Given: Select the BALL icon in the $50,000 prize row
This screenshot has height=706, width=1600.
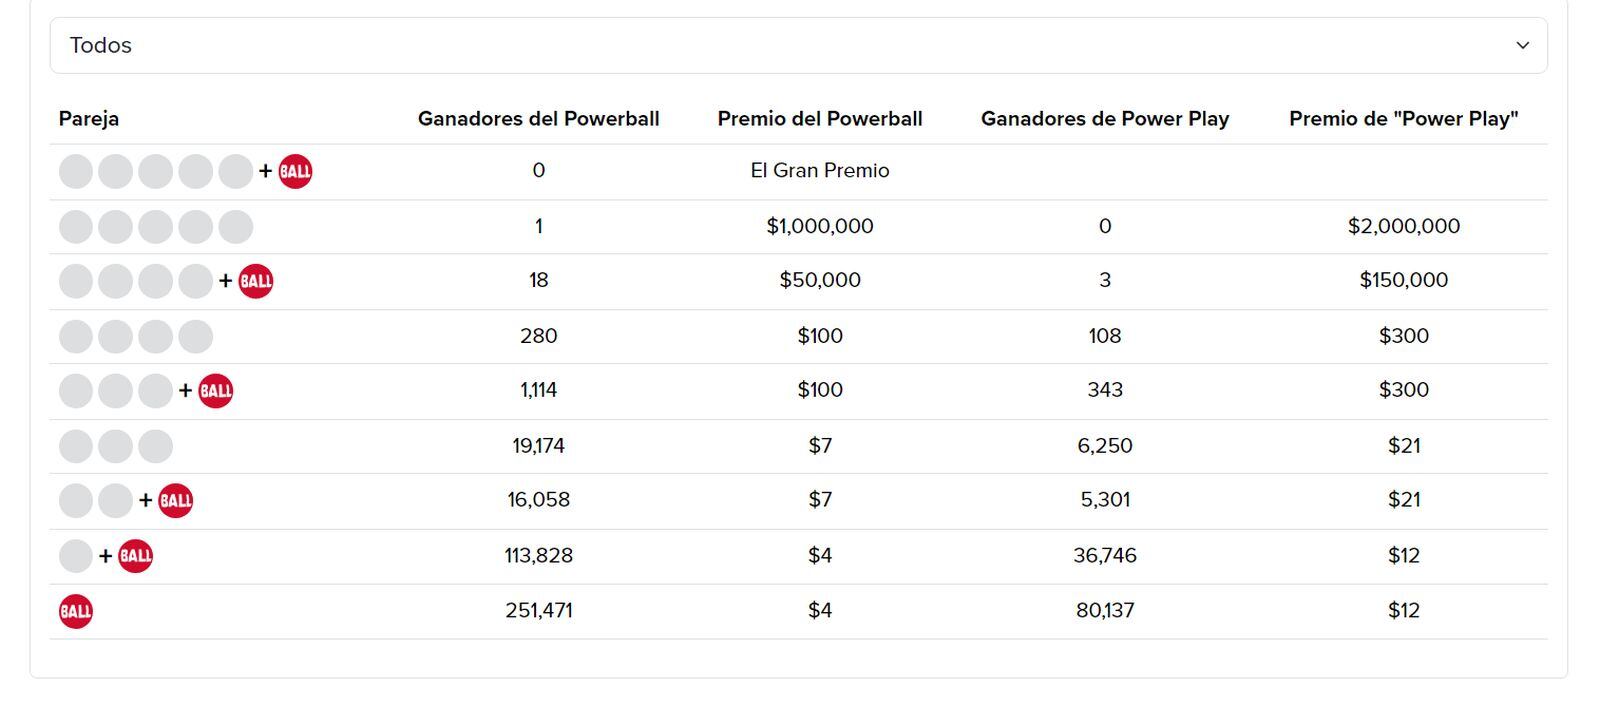Looking at the screenshot, I should [x=255, y=281].
